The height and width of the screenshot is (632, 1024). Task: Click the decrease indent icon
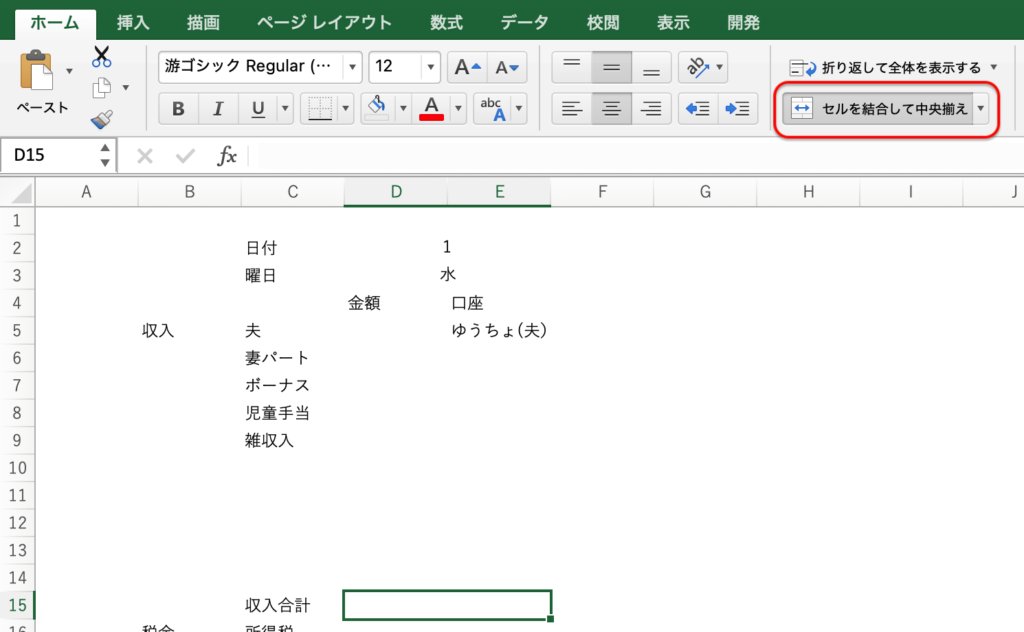click(697, 109)
